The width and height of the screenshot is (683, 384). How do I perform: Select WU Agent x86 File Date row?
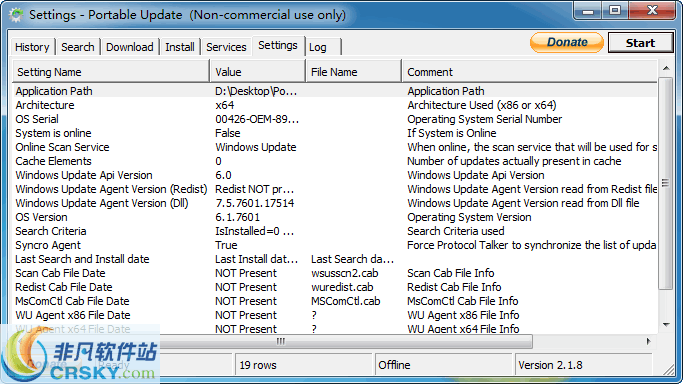pos(335,315)
